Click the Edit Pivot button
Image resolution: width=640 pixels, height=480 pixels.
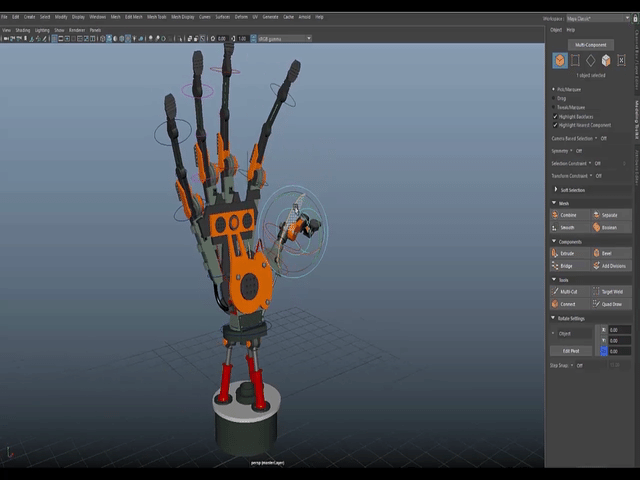tap(570, 351)
